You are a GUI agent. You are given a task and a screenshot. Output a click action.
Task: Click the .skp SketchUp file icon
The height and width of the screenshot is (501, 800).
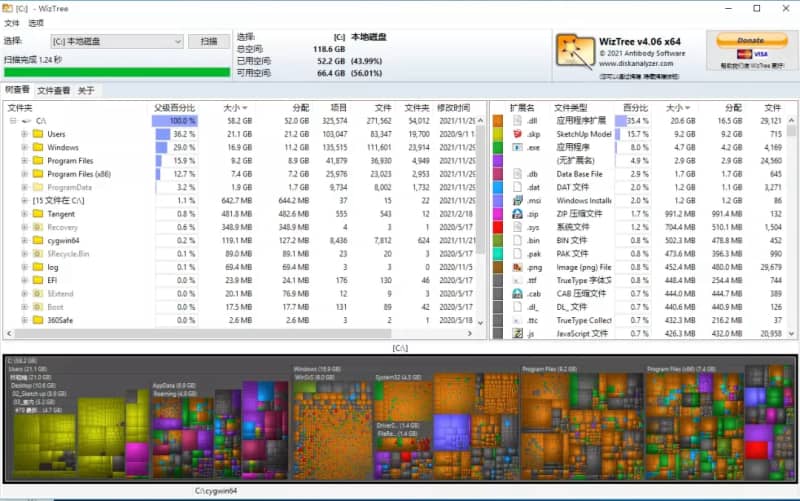[x=517, y=134]
